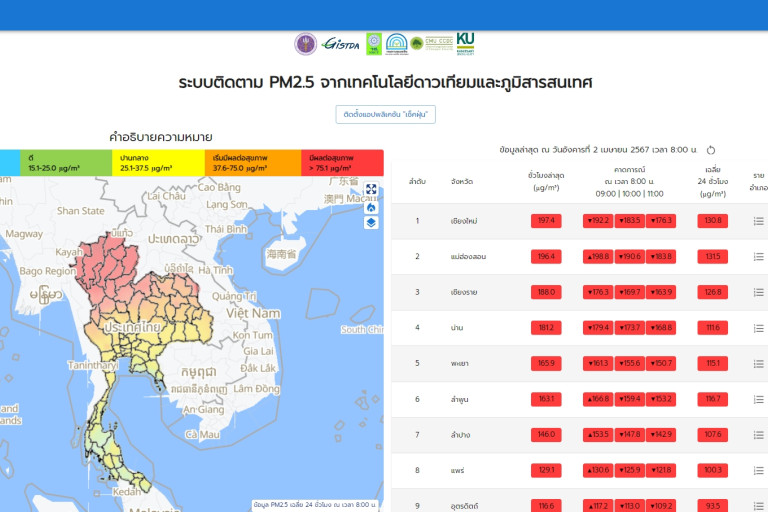This screenshot has height=512, width=768.
Task: Click the KU Kasetsart University logo
Action: click(x=465, y=43)
